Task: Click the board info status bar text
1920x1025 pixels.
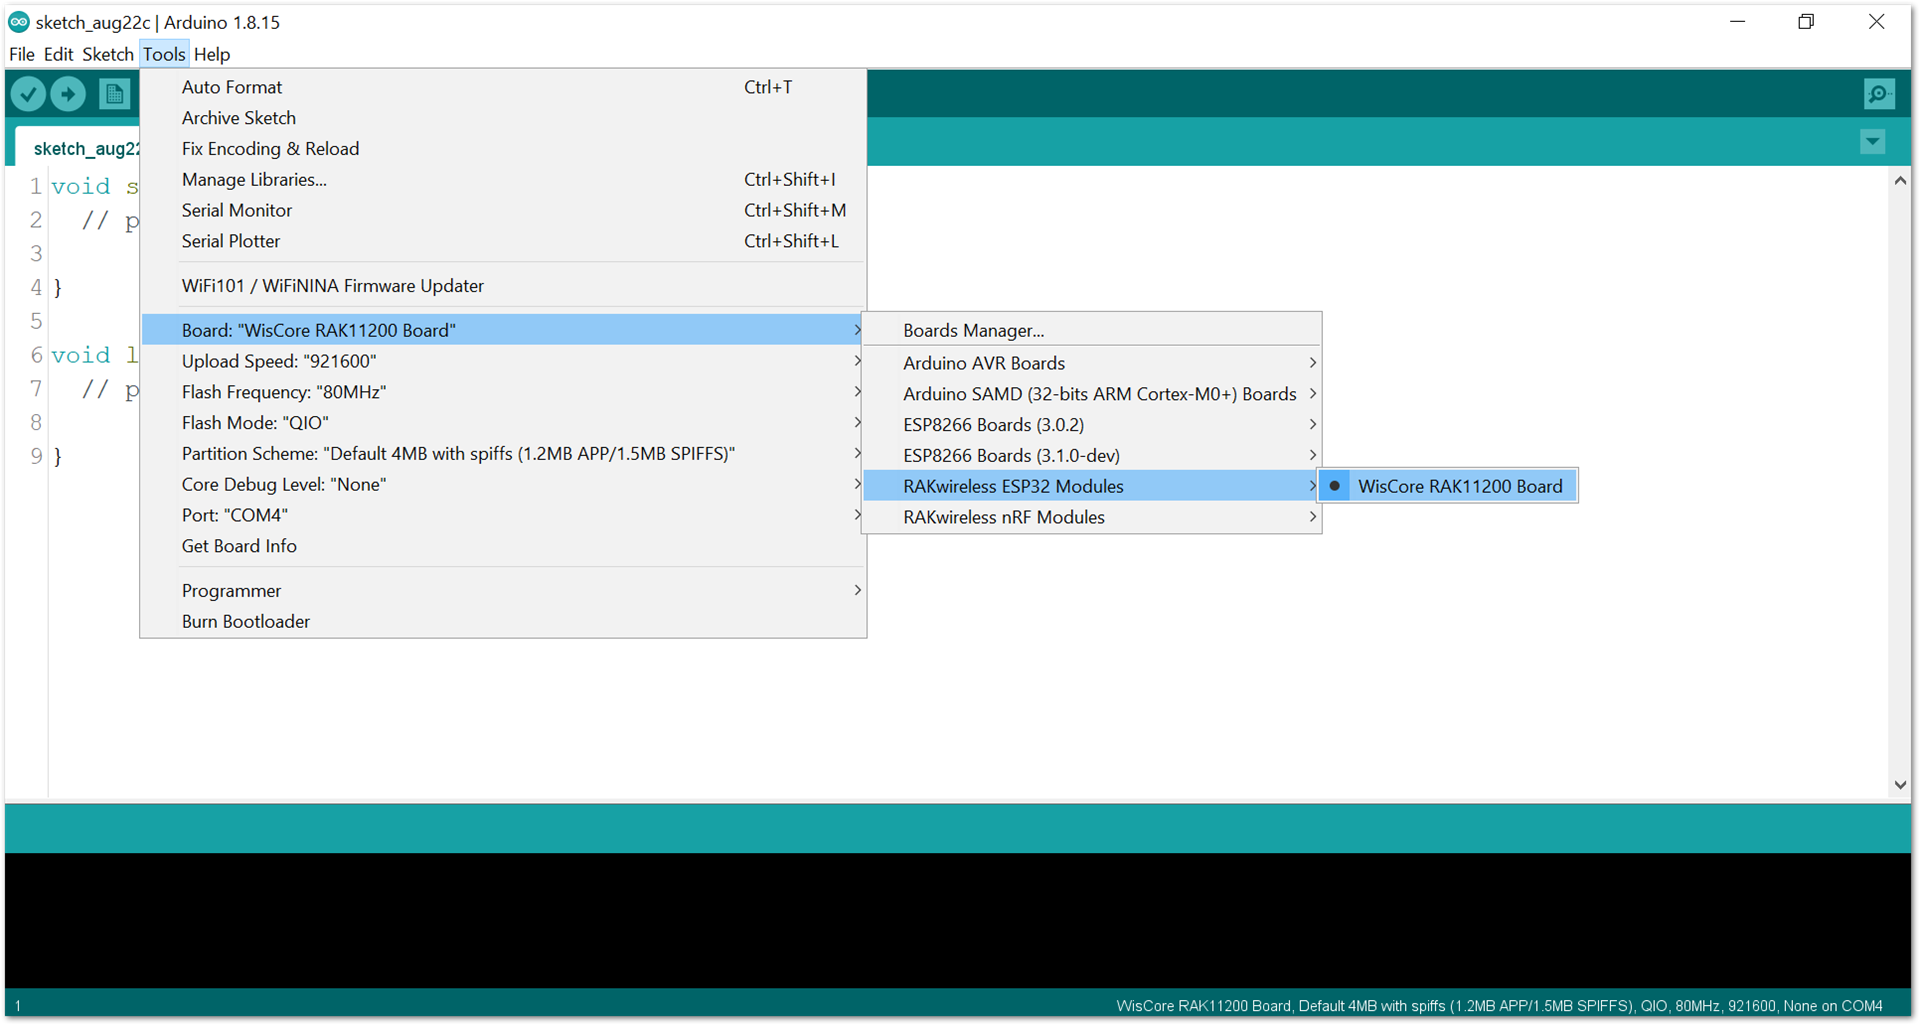Action: 1499,1006
